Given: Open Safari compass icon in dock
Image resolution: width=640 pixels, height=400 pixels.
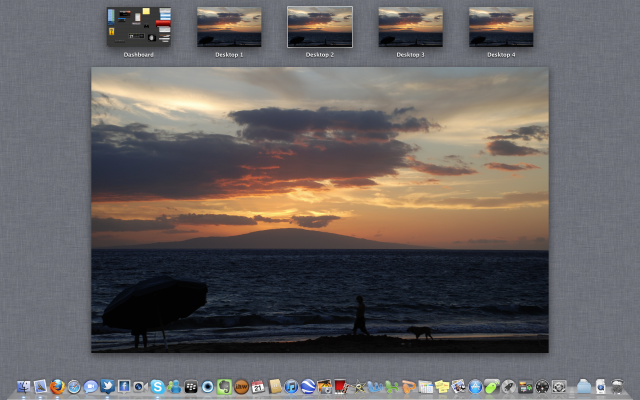Looking at the screenshot, I should [73, 386].
